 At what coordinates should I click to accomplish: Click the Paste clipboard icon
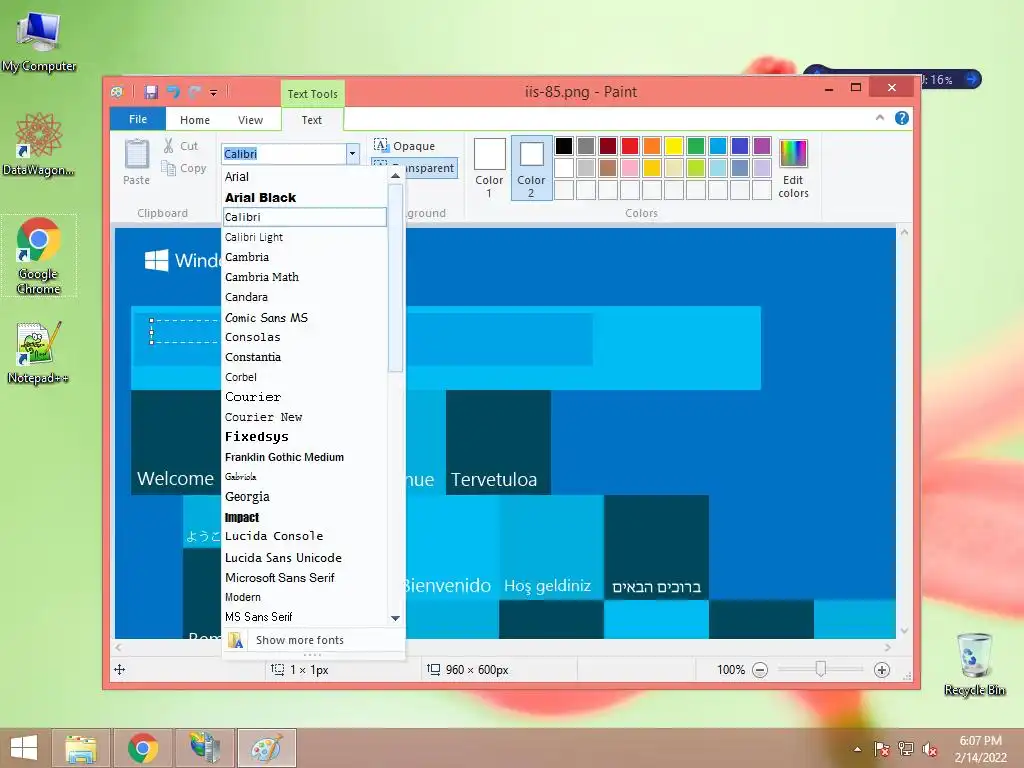point(136,155)
